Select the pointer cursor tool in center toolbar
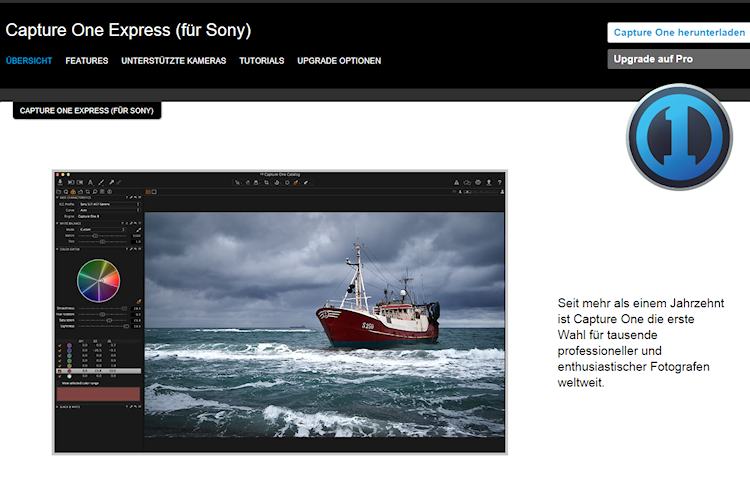Image resolution: width=750 pixels, height=490 pixels. point(237,182)
